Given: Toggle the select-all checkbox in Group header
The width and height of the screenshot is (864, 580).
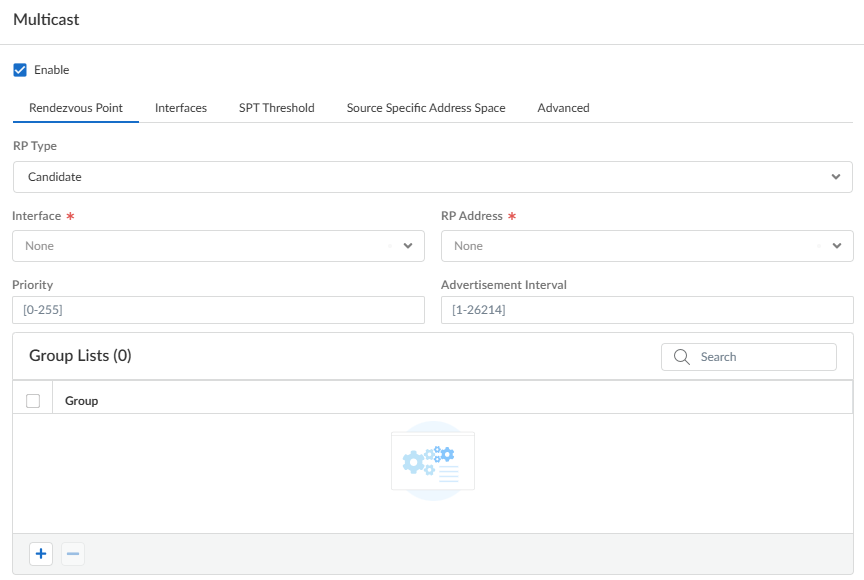Looking at the screenshot, I should [x=33, y=401].
